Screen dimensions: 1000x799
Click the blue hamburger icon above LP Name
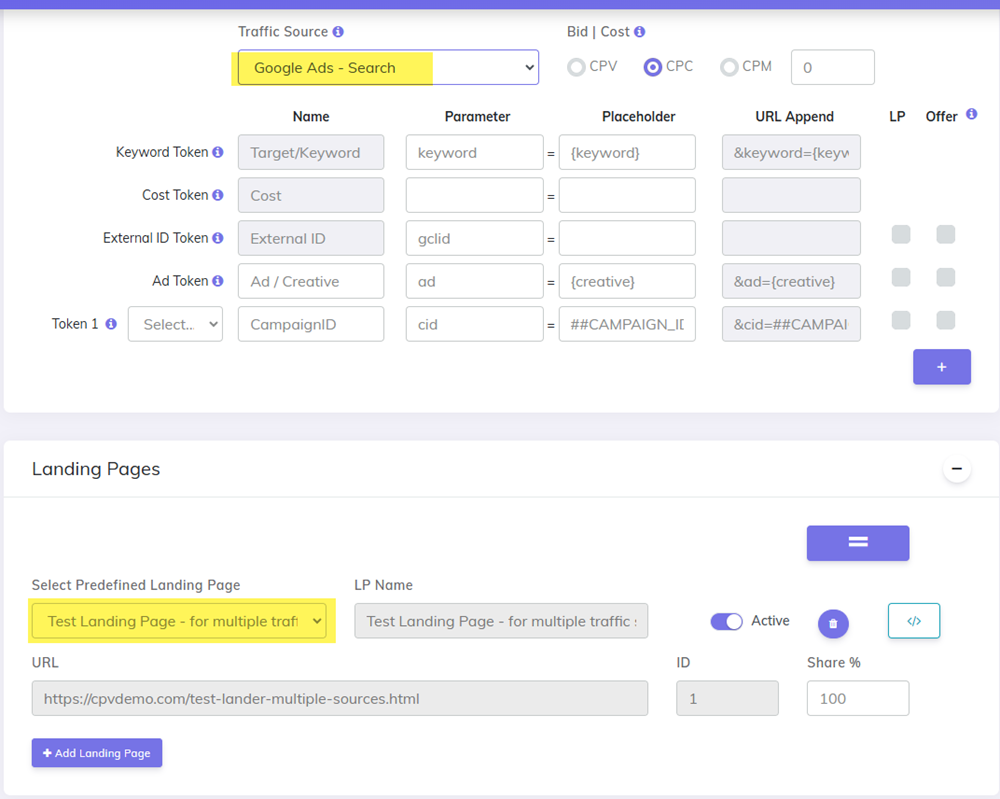pyautogui.click(x=857, y=543)
